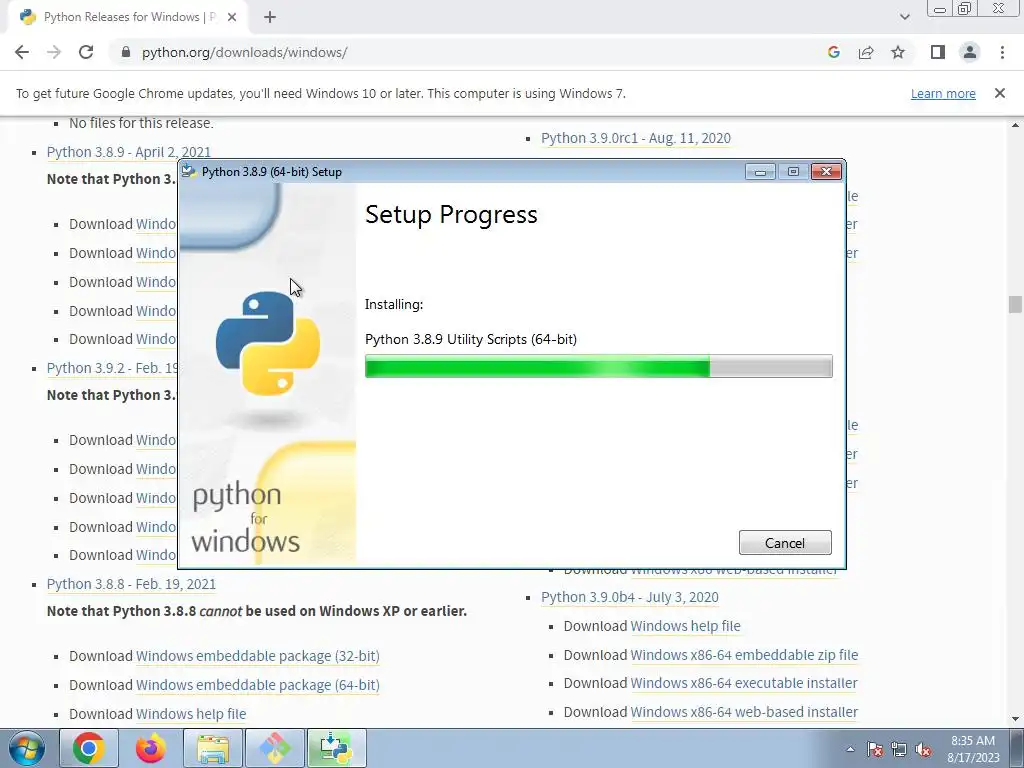Open the Python 3.9.0rc1 - Aug. 11, 2020 link

pos(636,138)
